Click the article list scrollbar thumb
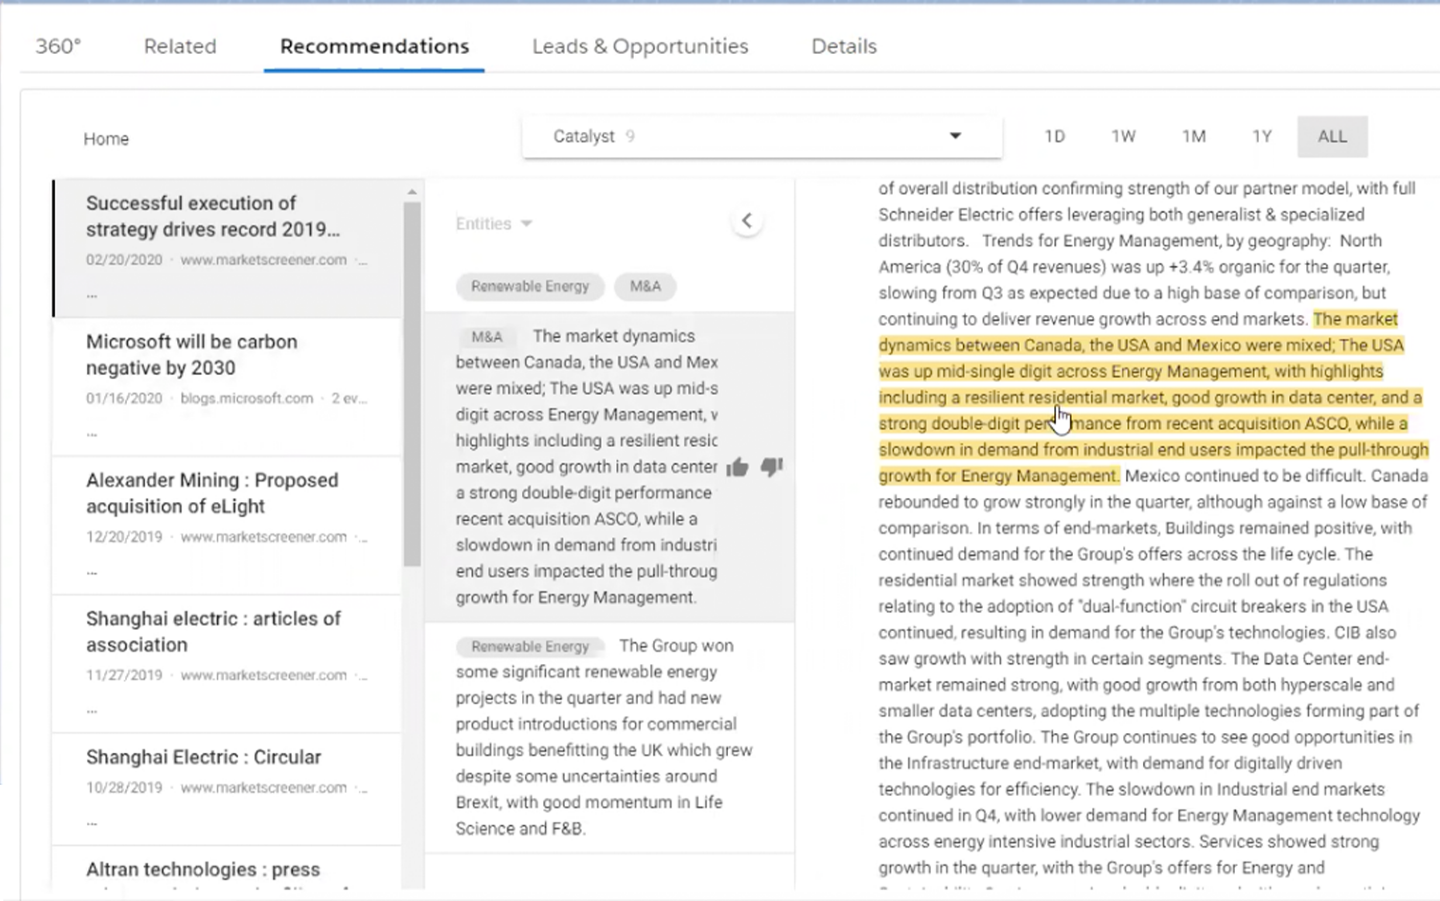Image resolution: width=1440 pixels, height=901 pixels. click(x=412, y=384)
